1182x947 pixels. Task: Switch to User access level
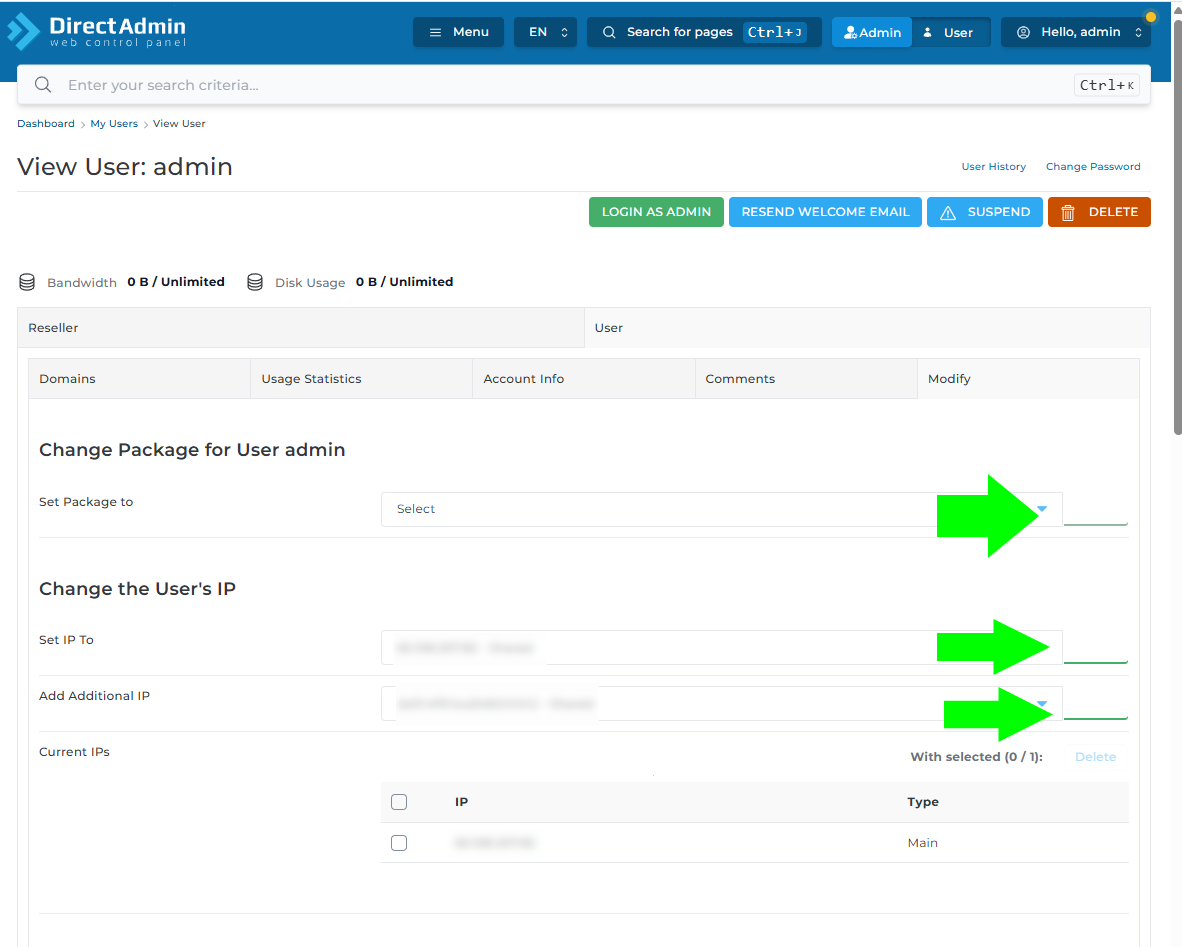coord(951,32)
